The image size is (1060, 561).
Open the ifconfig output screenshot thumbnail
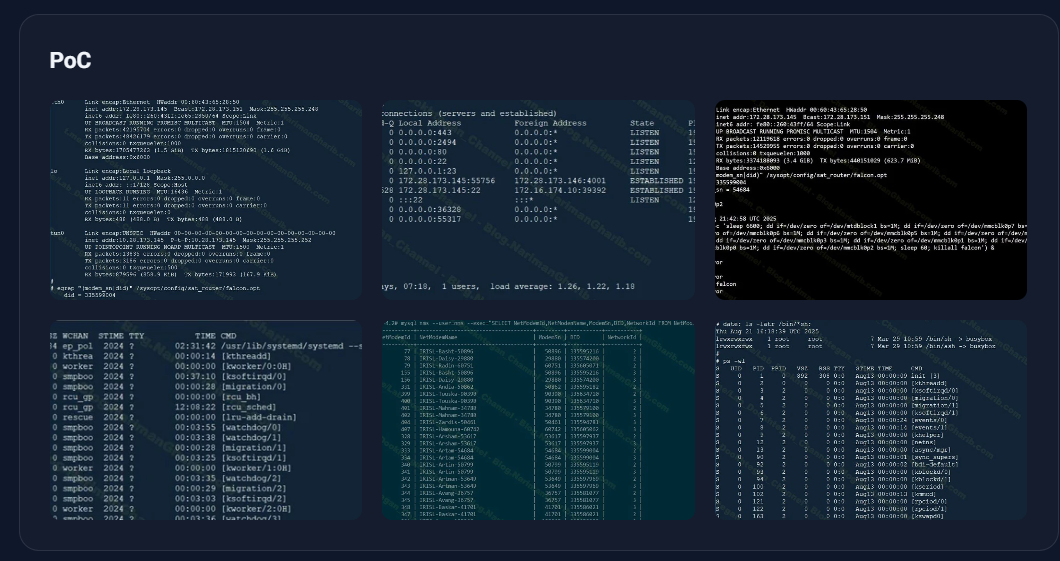206,199
